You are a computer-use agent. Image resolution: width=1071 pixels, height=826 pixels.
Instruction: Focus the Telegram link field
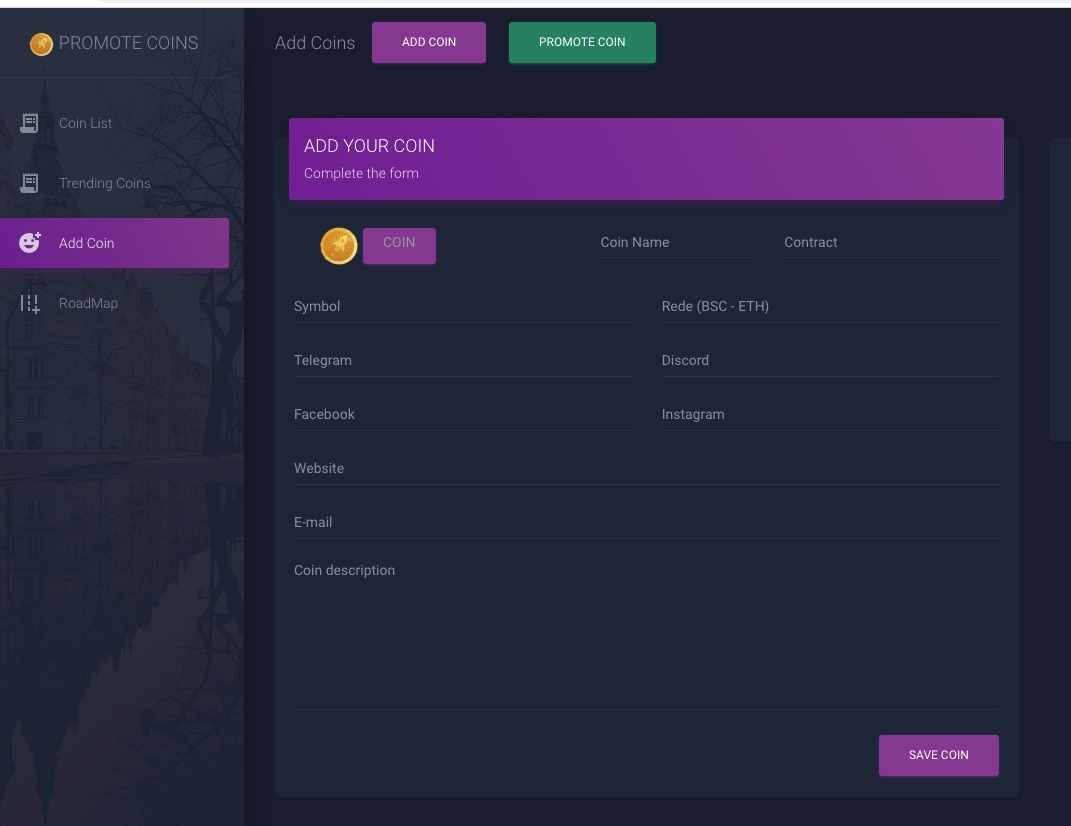tap(462, 361)
